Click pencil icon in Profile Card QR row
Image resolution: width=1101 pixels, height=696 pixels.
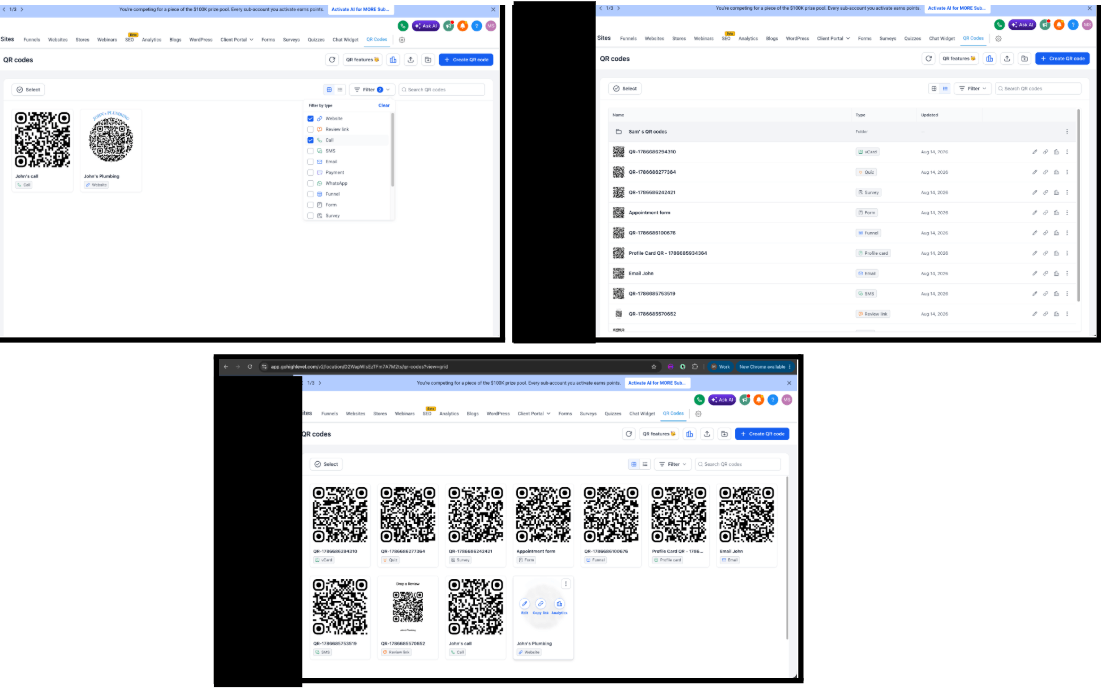click(1034, 253)
